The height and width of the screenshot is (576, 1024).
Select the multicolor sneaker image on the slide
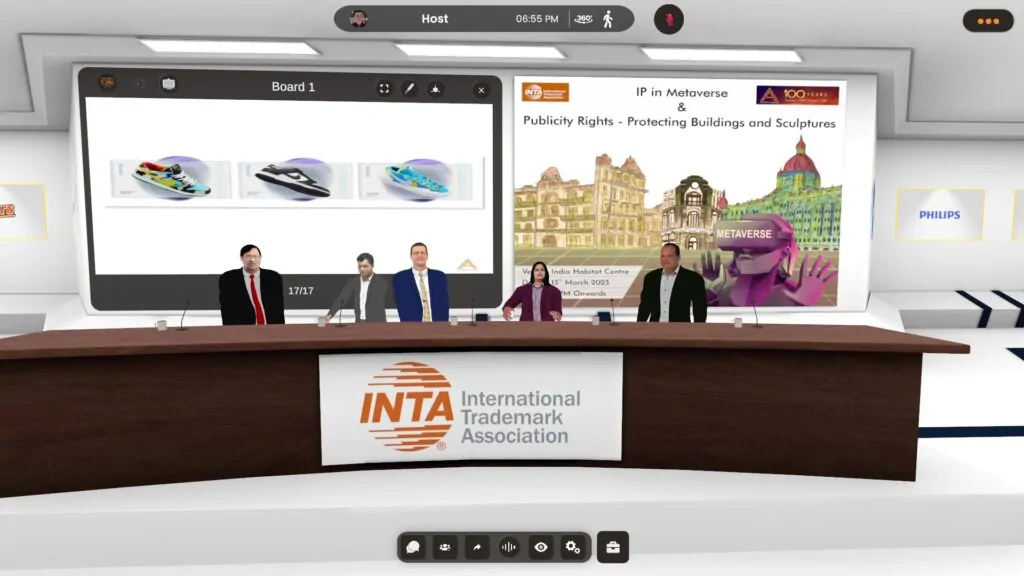click(170, 178)
